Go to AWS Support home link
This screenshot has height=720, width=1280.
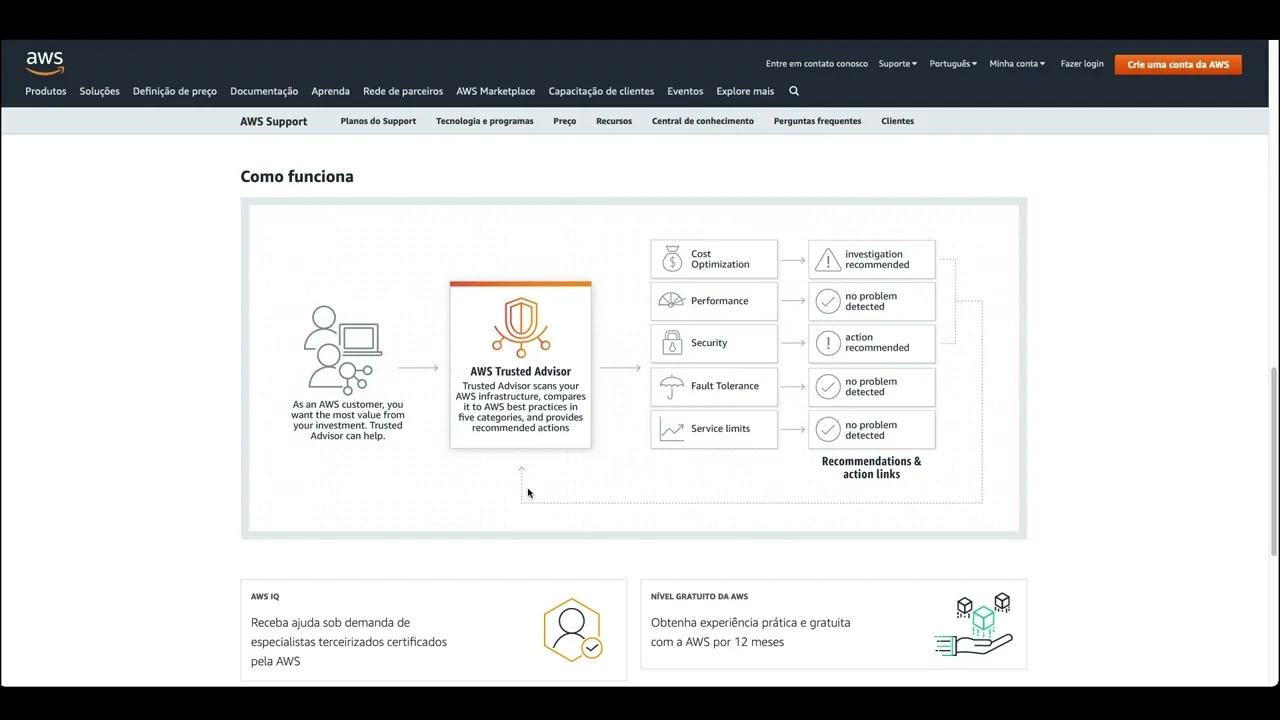tap(274, 121)
